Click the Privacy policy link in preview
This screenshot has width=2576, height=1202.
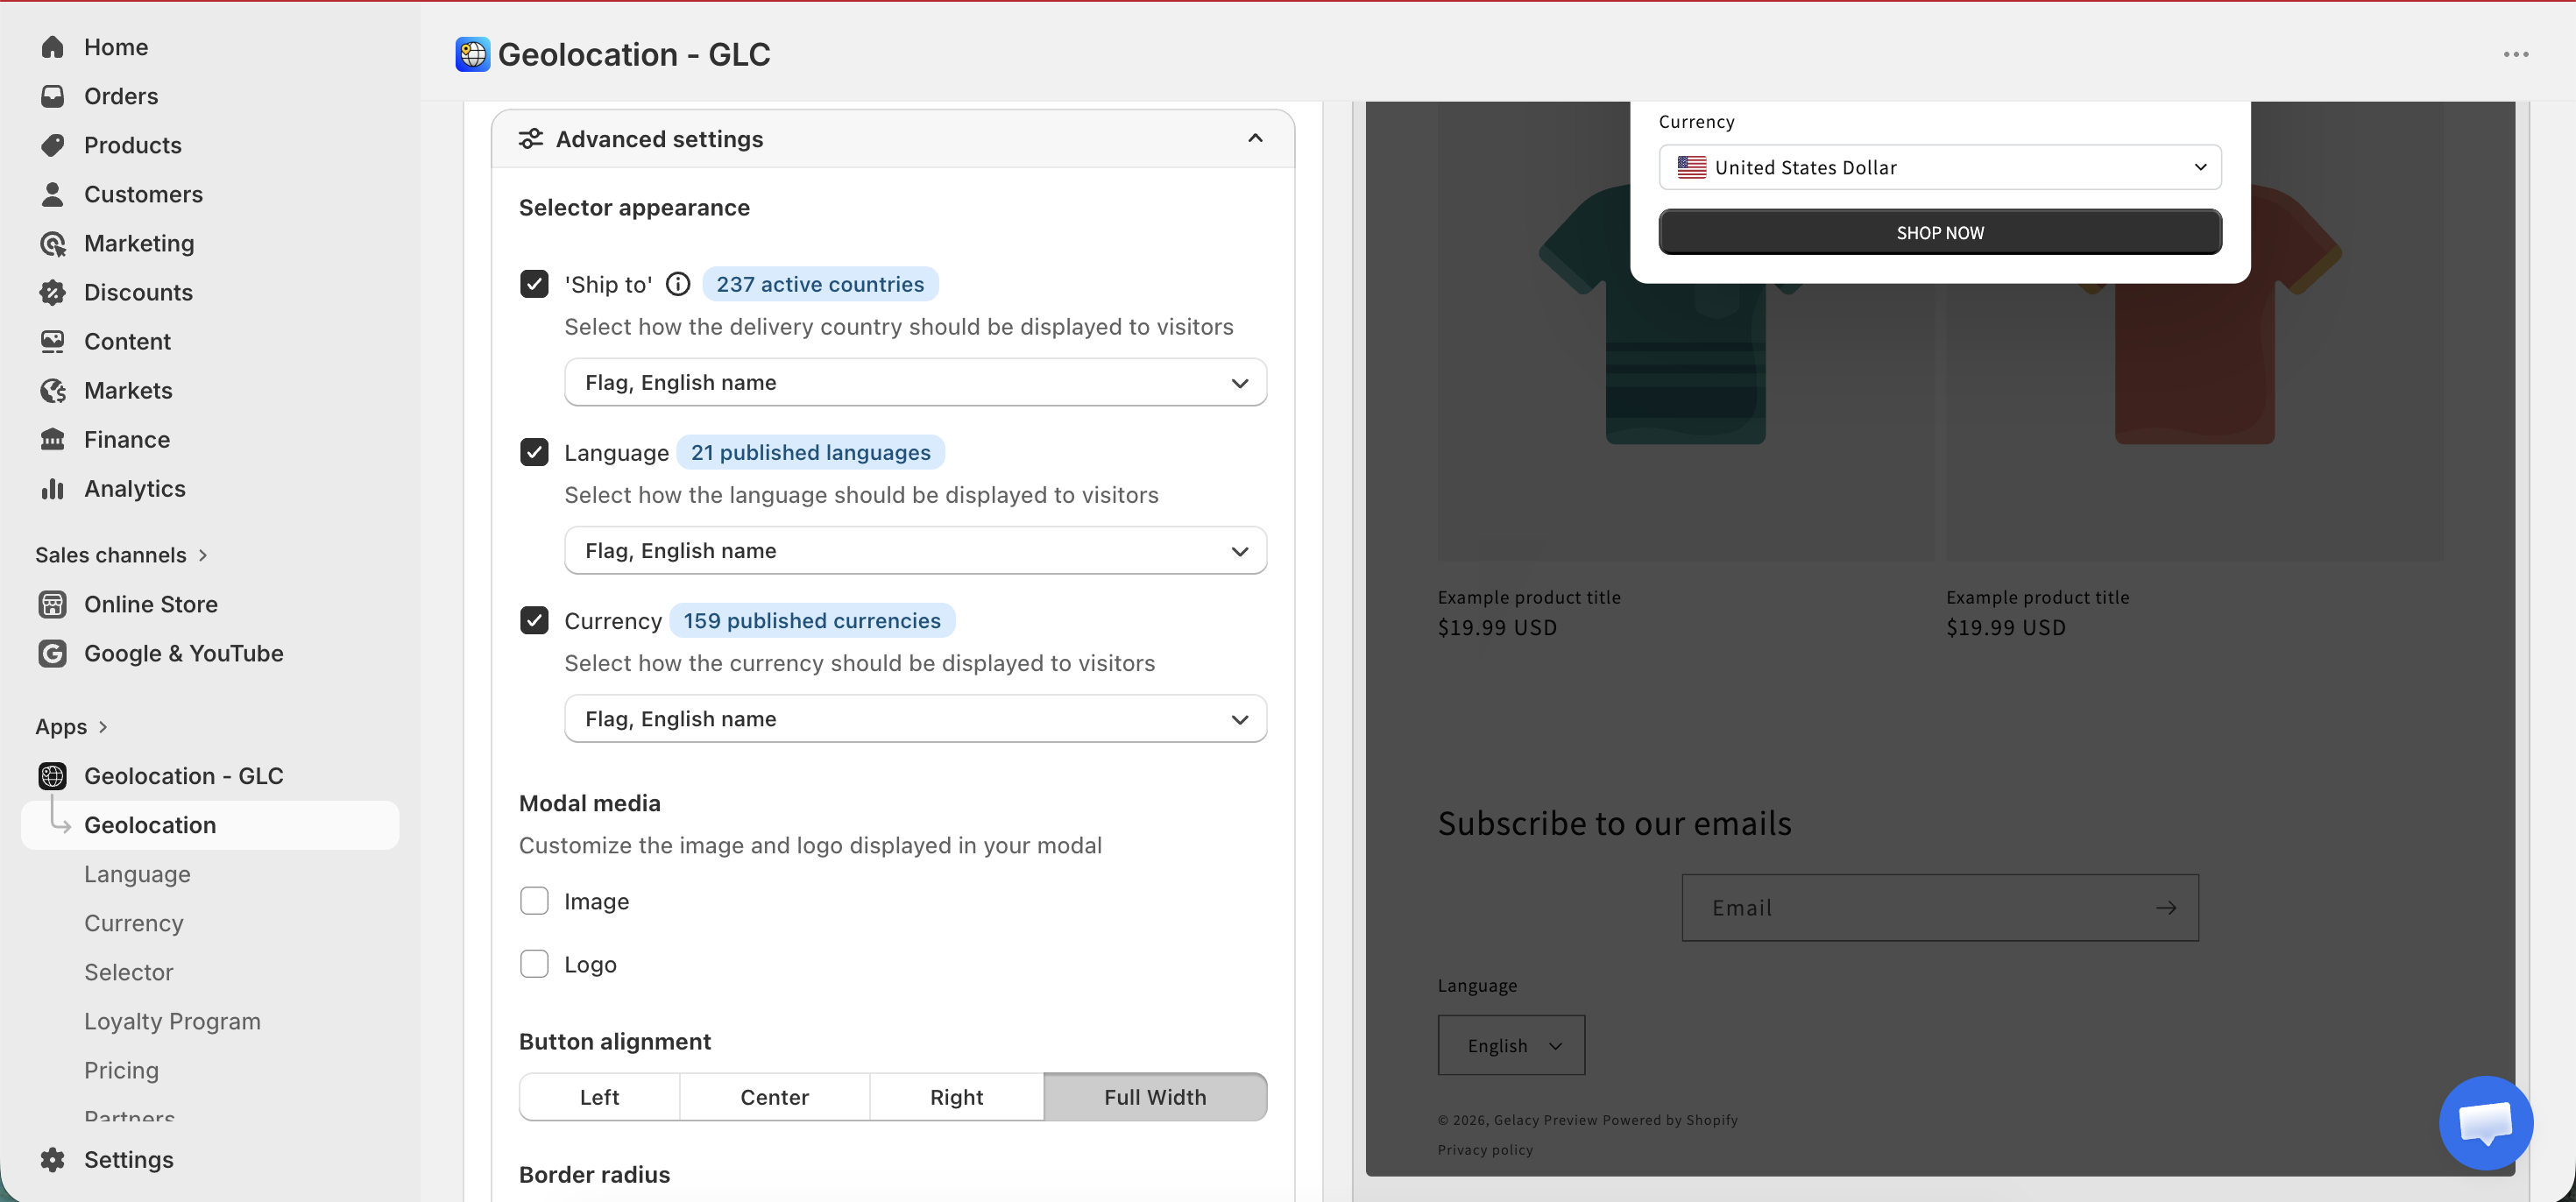pos(1485,1150)
